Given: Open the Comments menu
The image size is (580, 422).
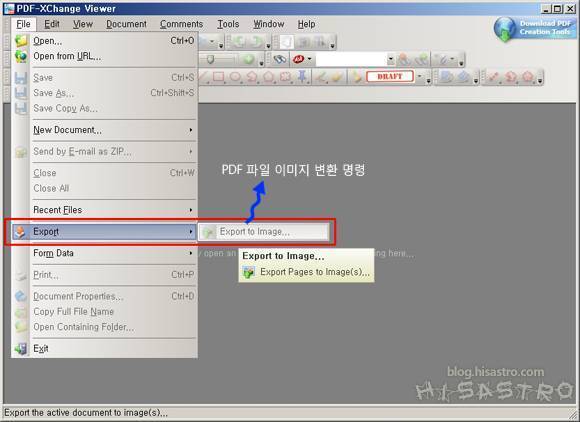Looking at the screenshot, I should click(x=181, y=24).
